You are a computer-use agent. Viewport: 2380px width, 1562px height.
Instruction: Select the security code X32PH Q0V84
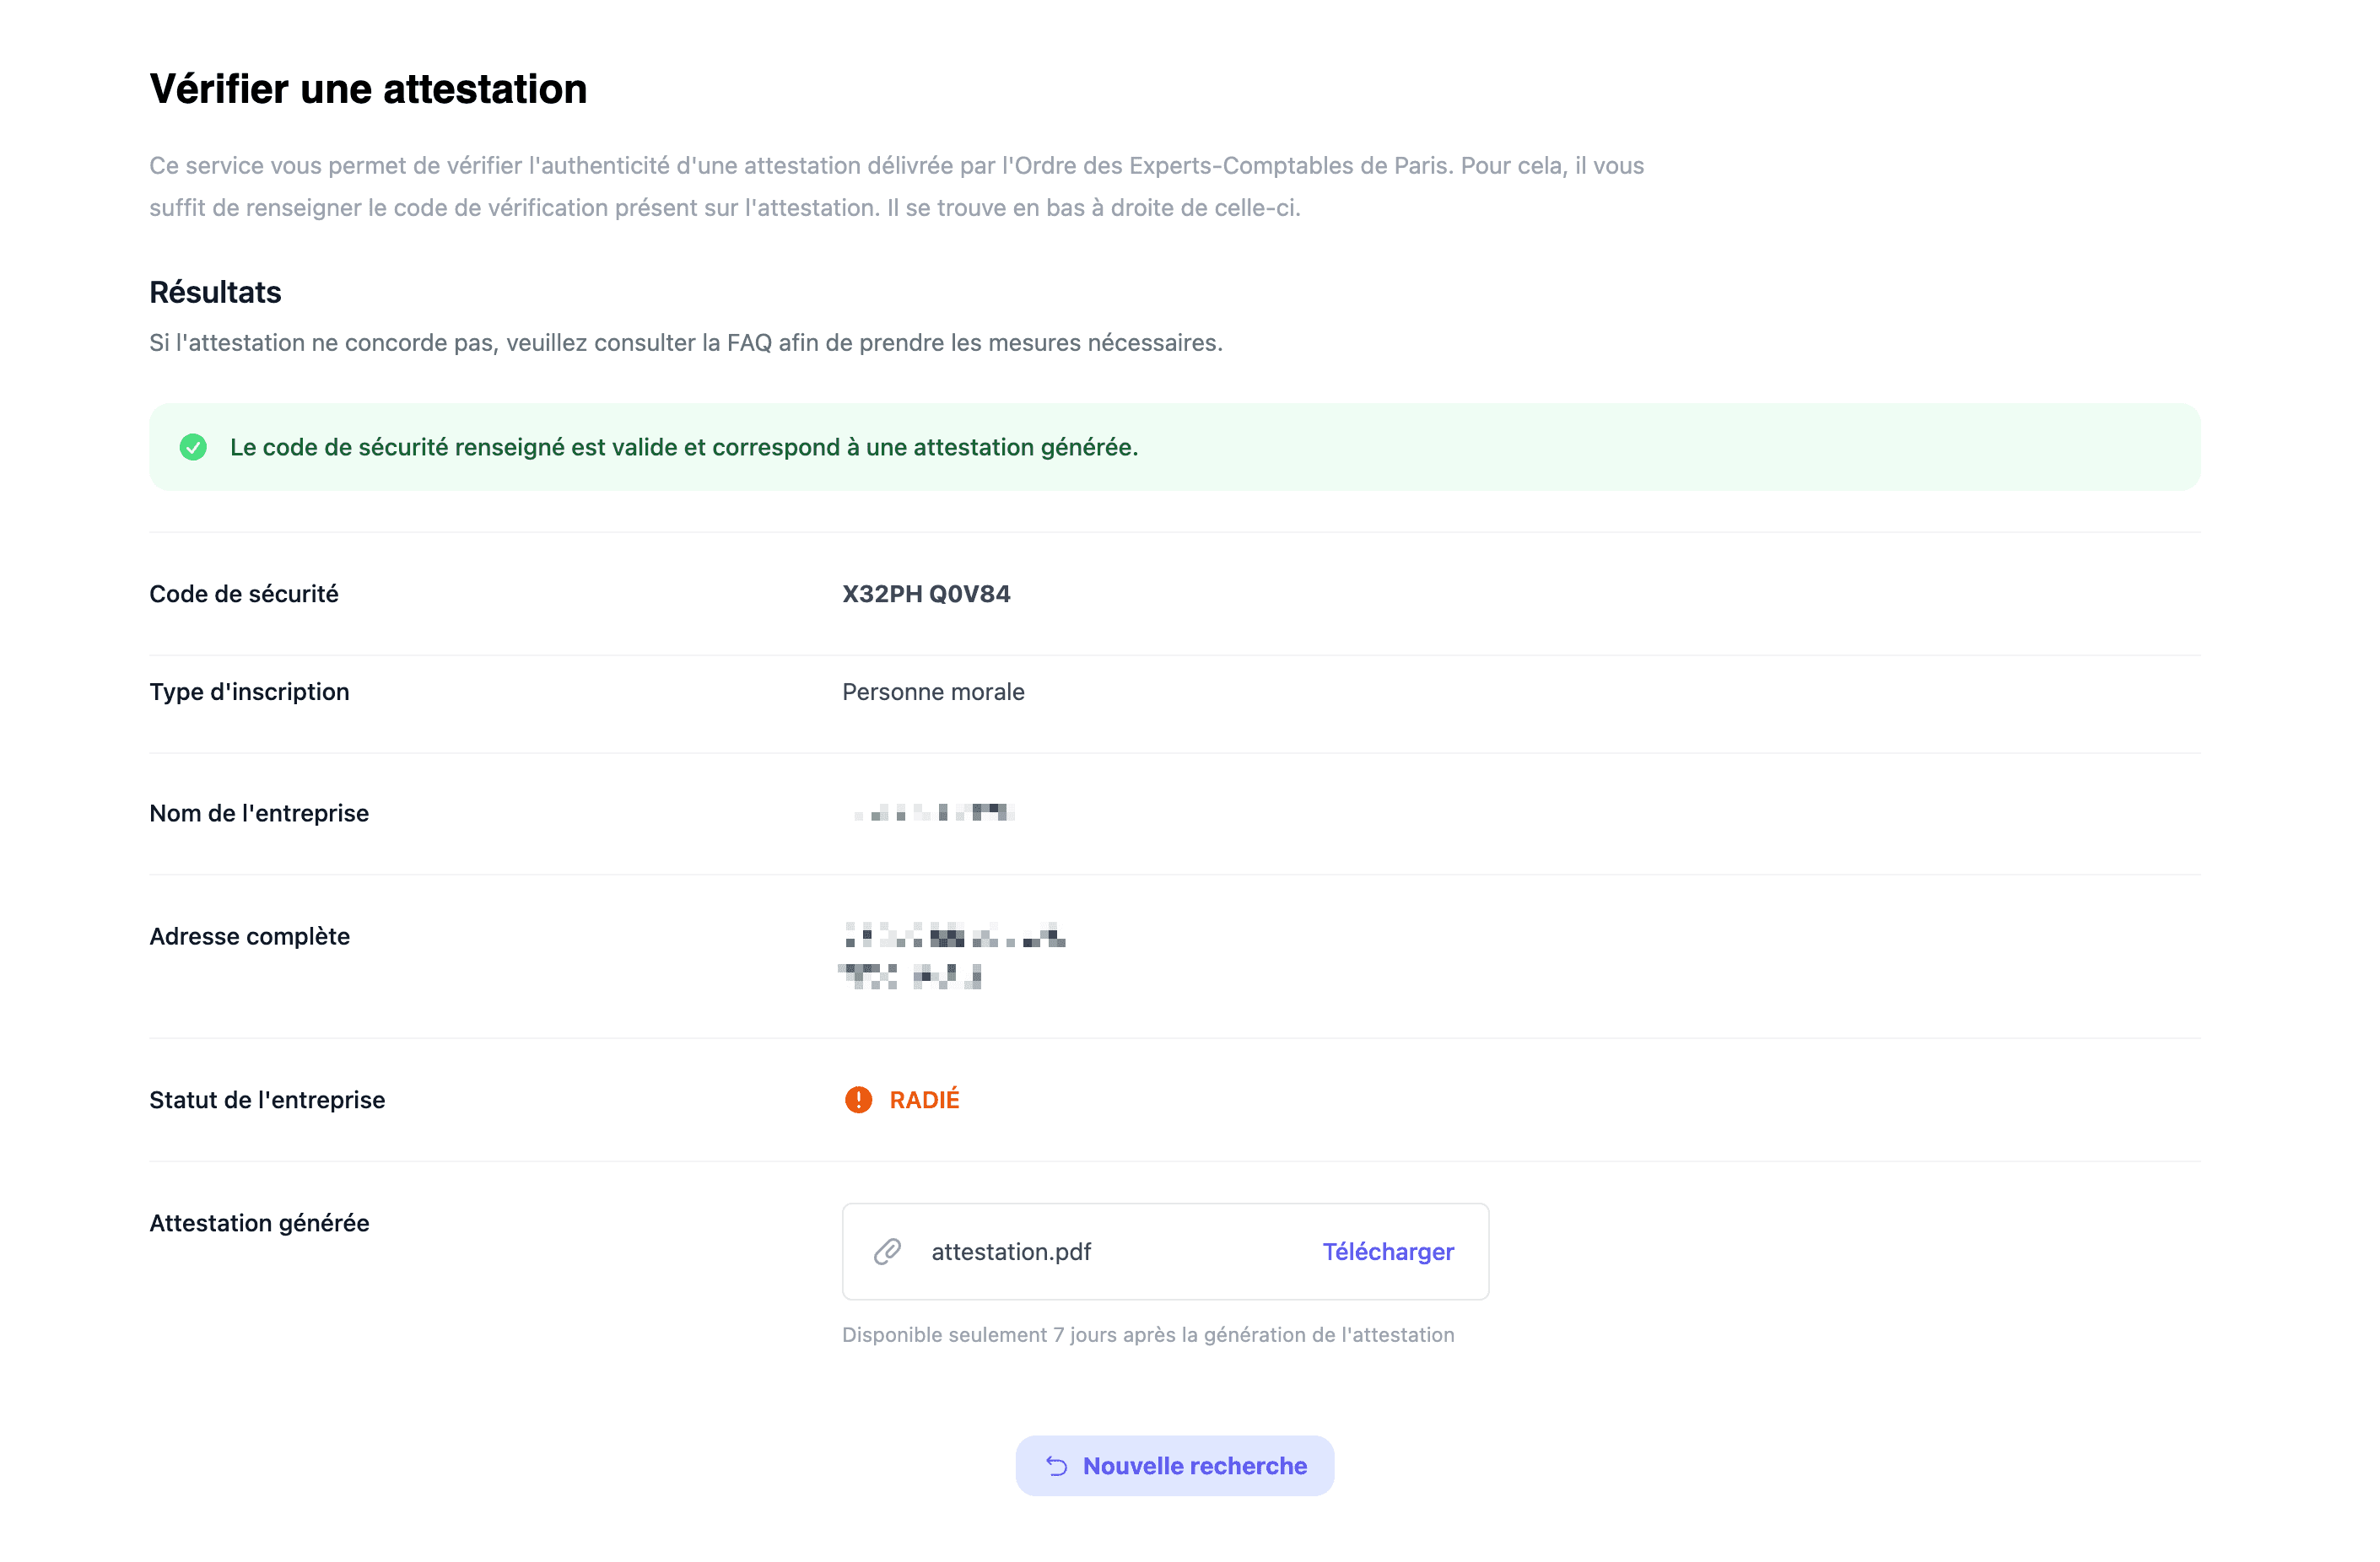coord(926,594)
